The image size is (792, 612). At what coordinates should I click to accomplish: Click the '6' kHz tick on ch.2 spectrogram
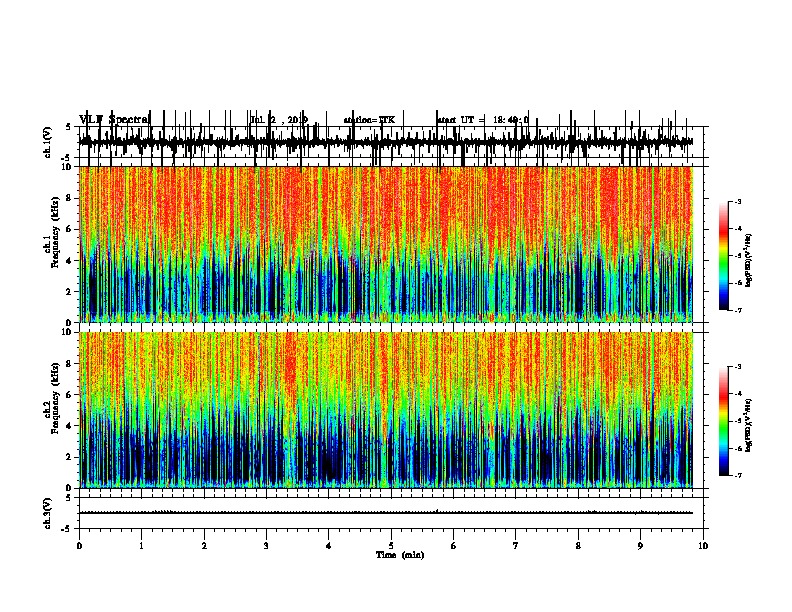tap(69, 395)
